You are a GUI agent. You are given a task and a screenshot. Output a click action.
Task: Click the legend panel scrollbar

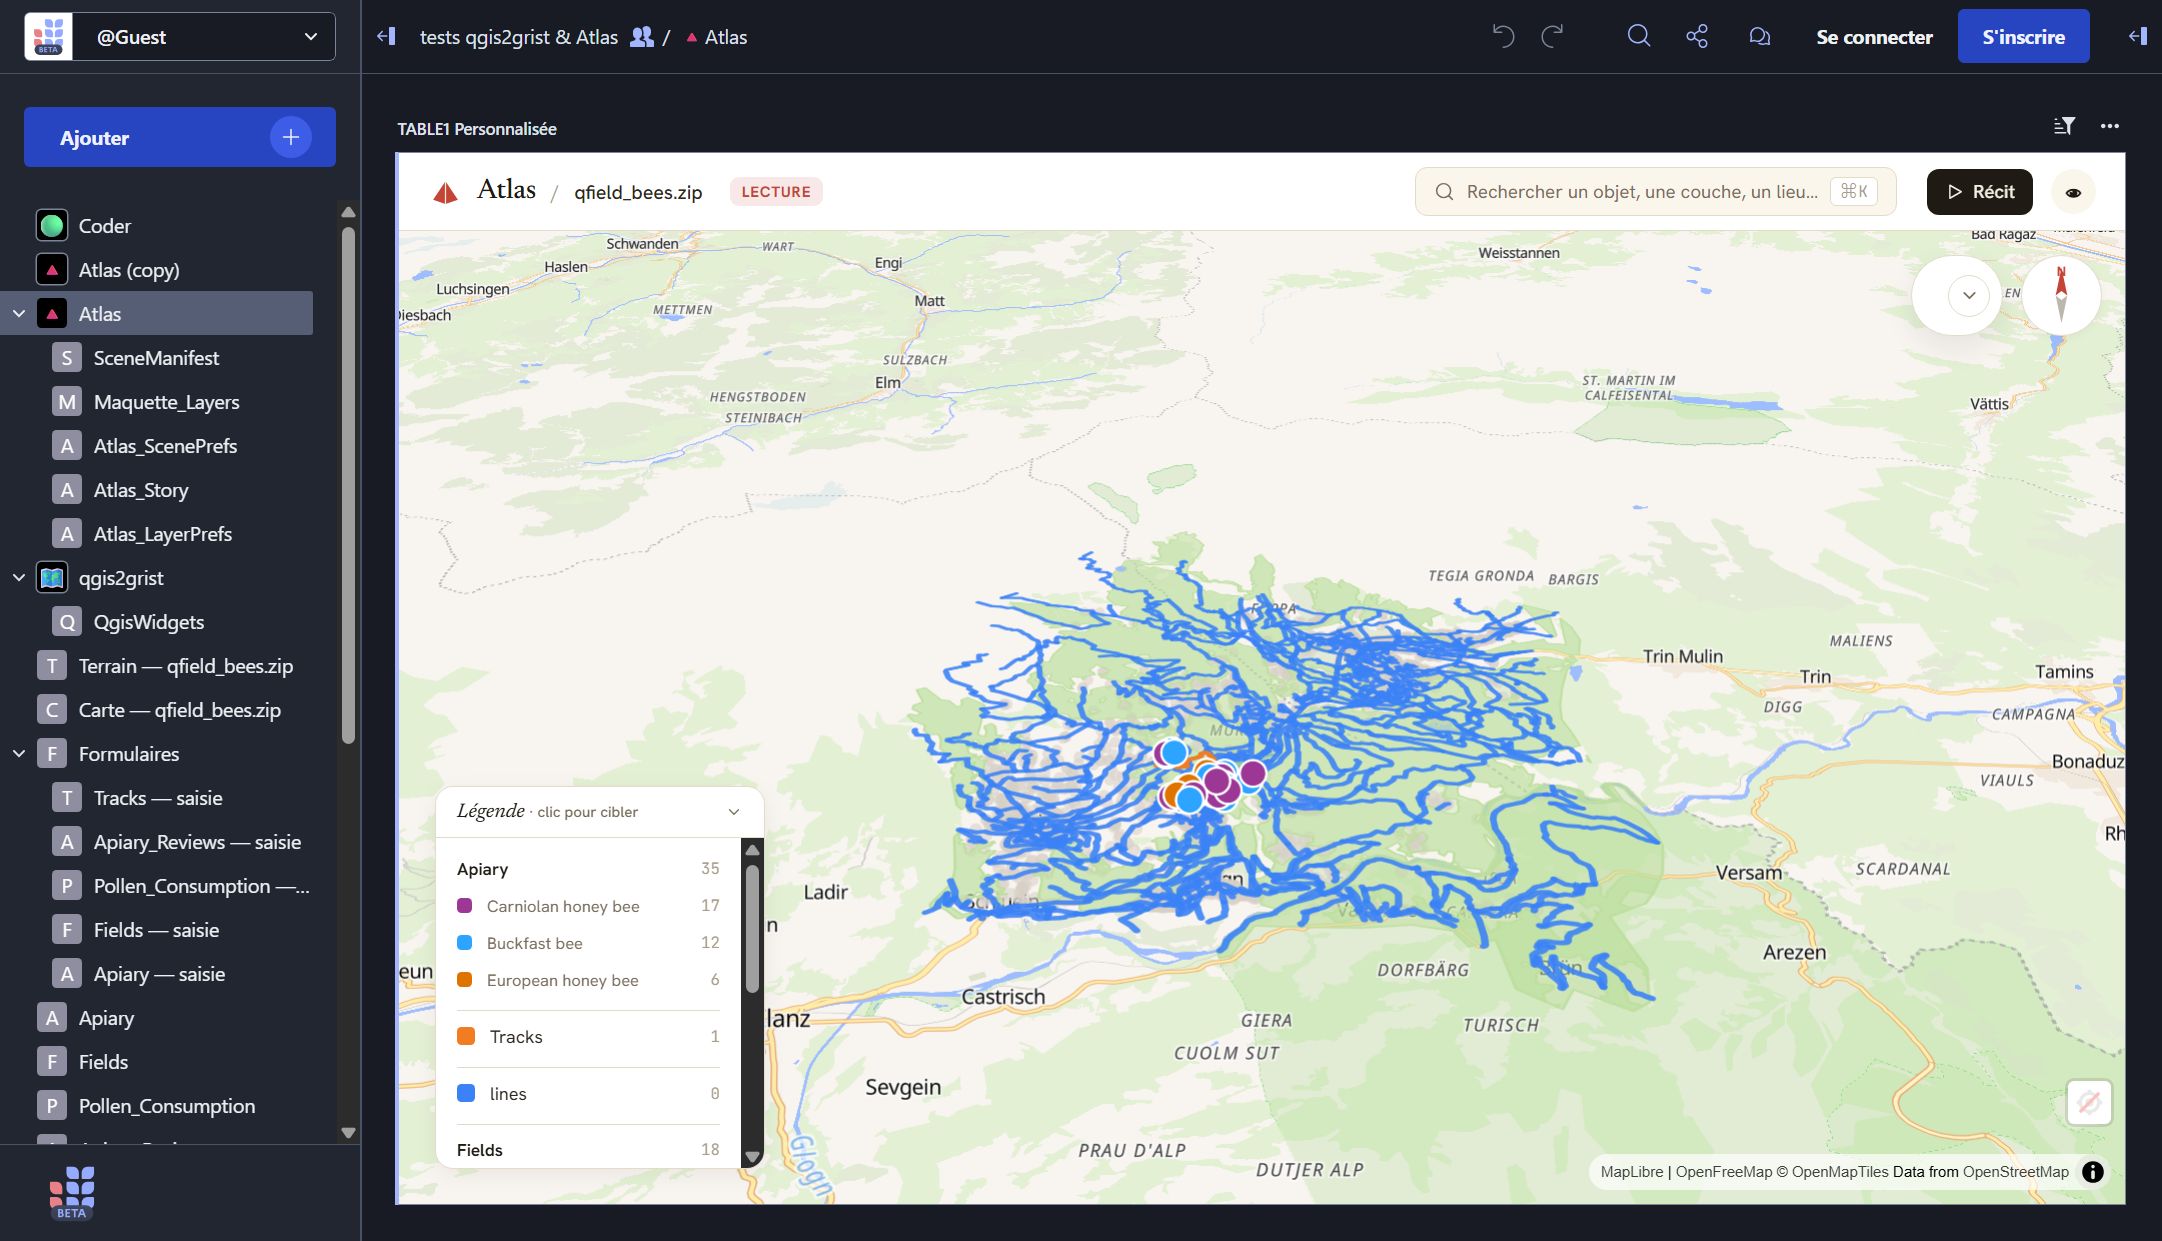[752, 930]
